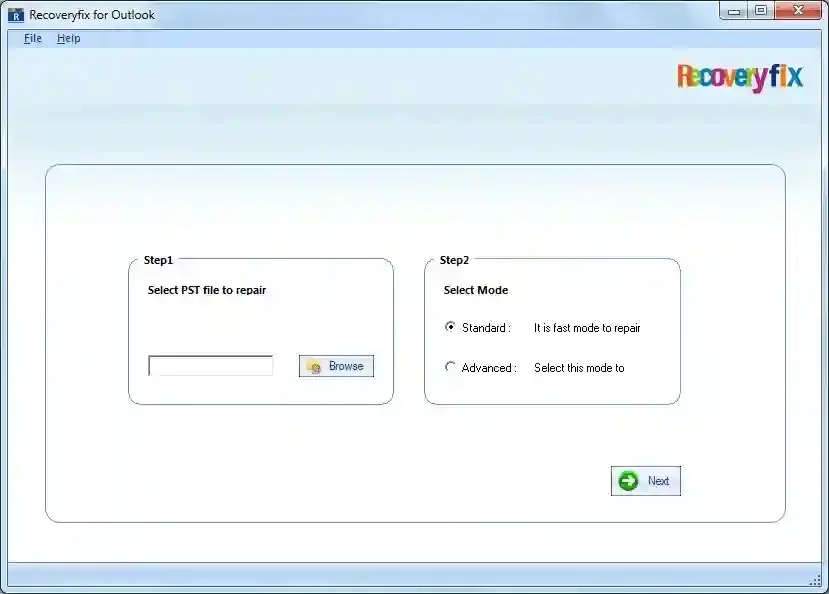Image resolution: width=829 pixels, height=594 pixels.
Task: Focus the PST file path text field
Action: click(x=210, y=366)
